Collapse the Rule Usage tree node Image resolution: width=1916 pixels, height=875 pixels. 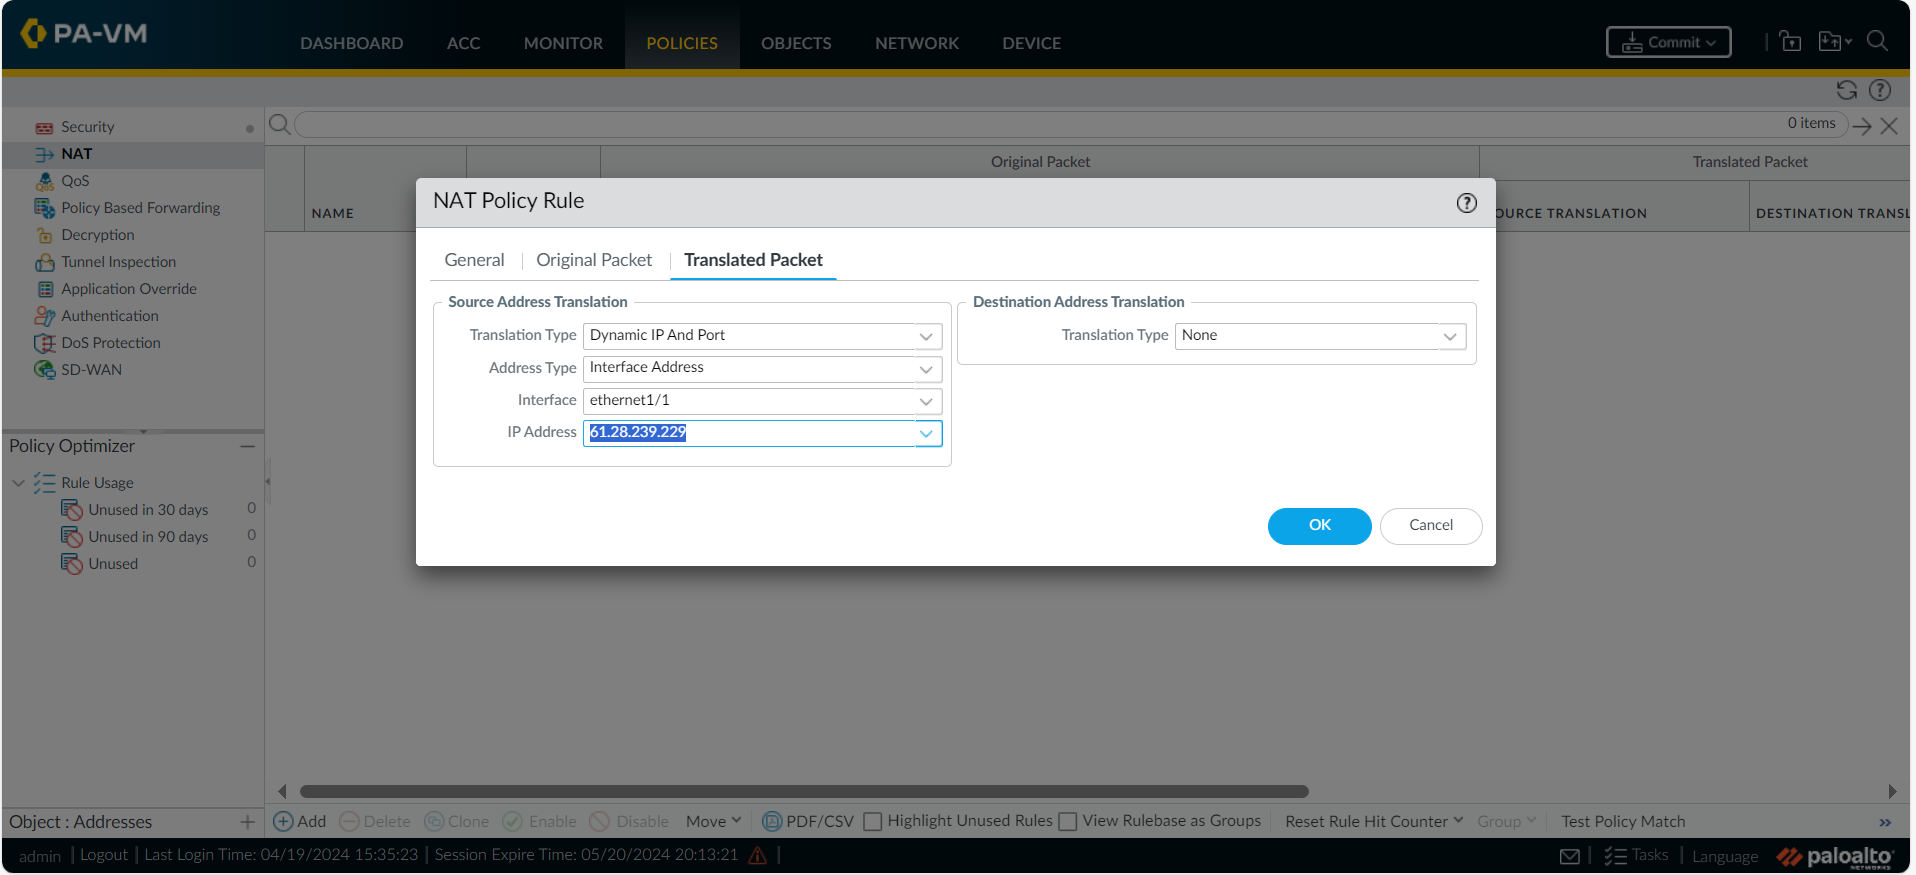pos(18,483)
